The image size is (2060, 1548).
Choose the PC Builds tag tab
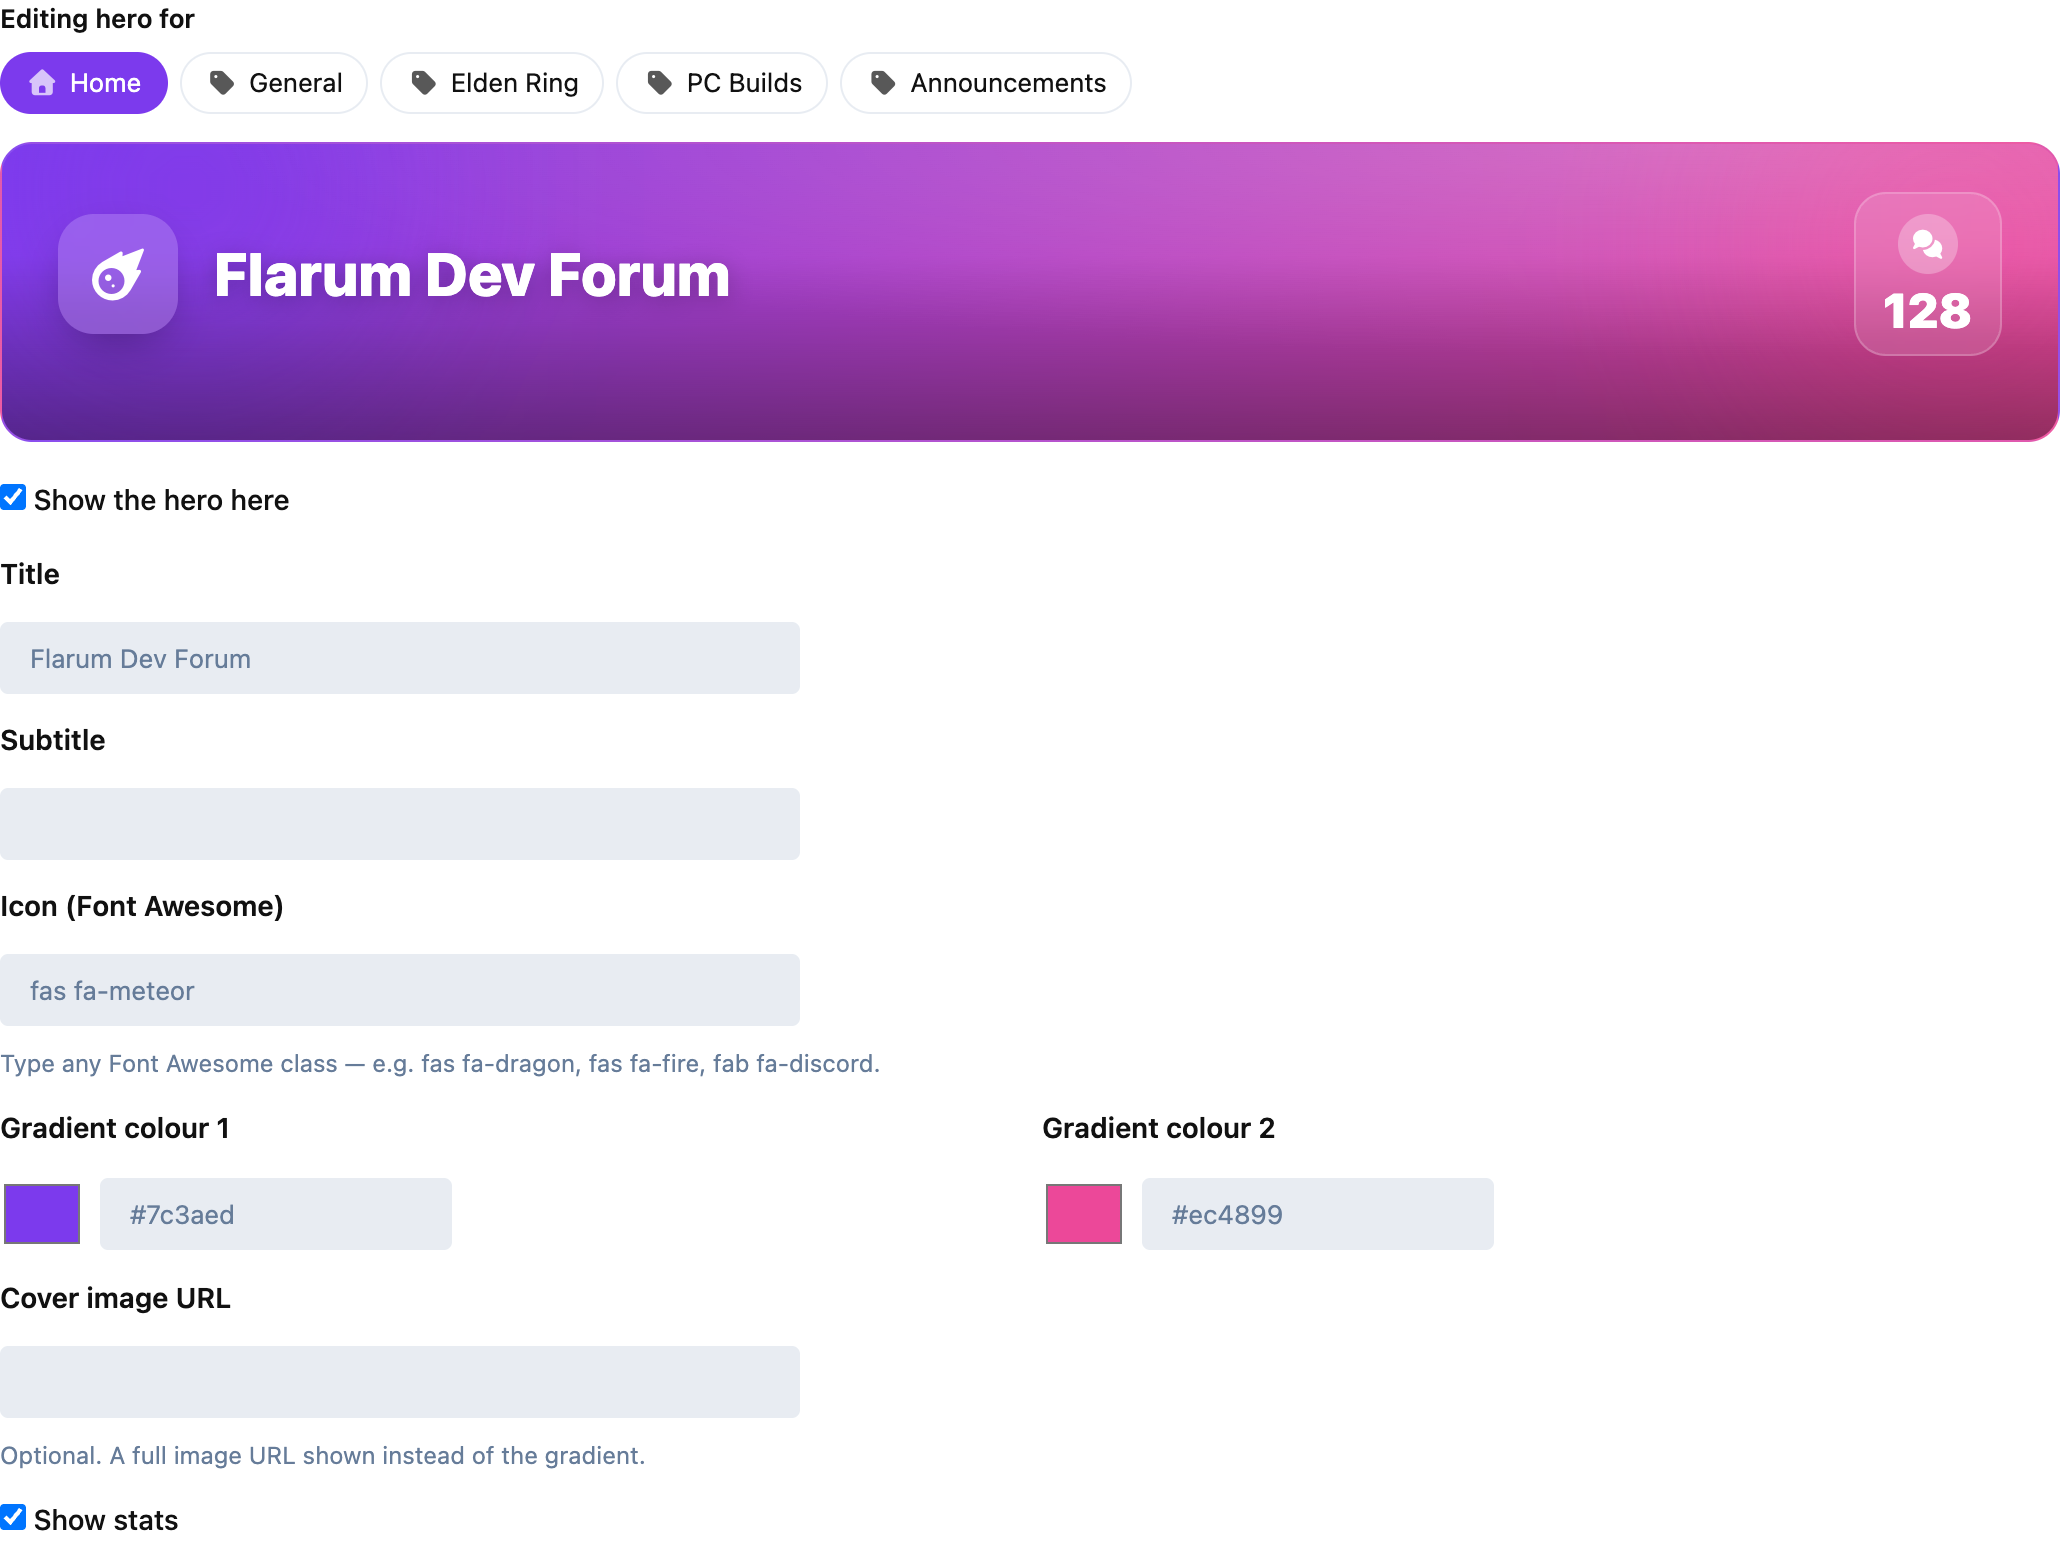coord(722,83)
